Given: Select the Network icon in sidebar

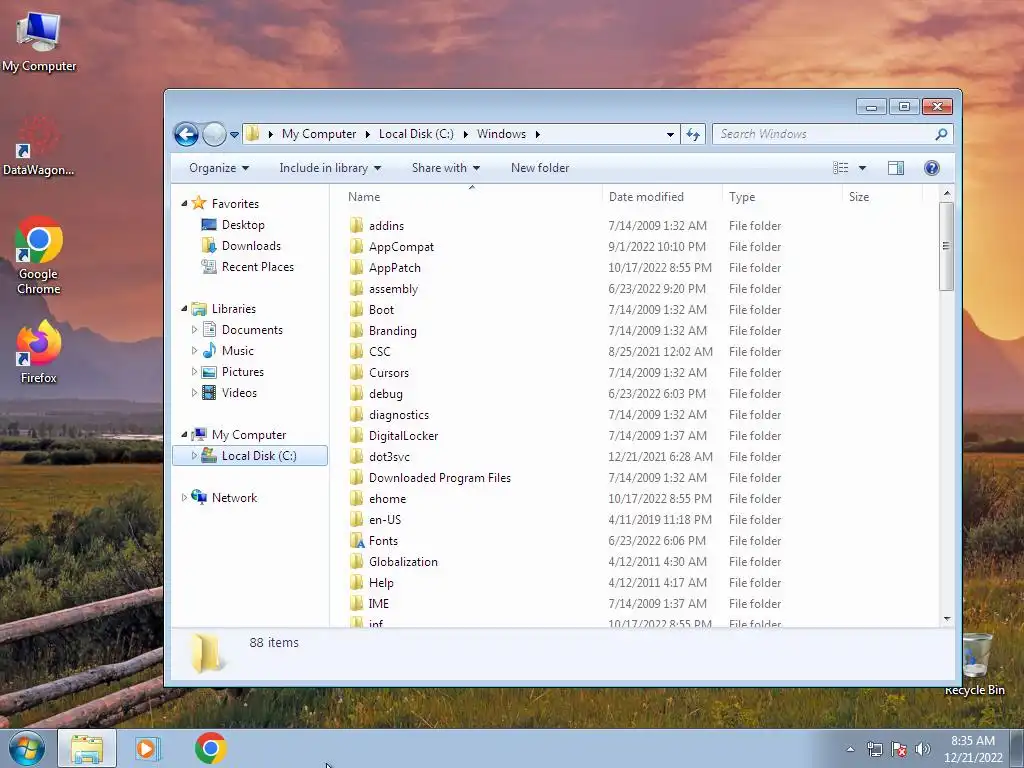Looking at the screenshot, I should pos(199,498).
